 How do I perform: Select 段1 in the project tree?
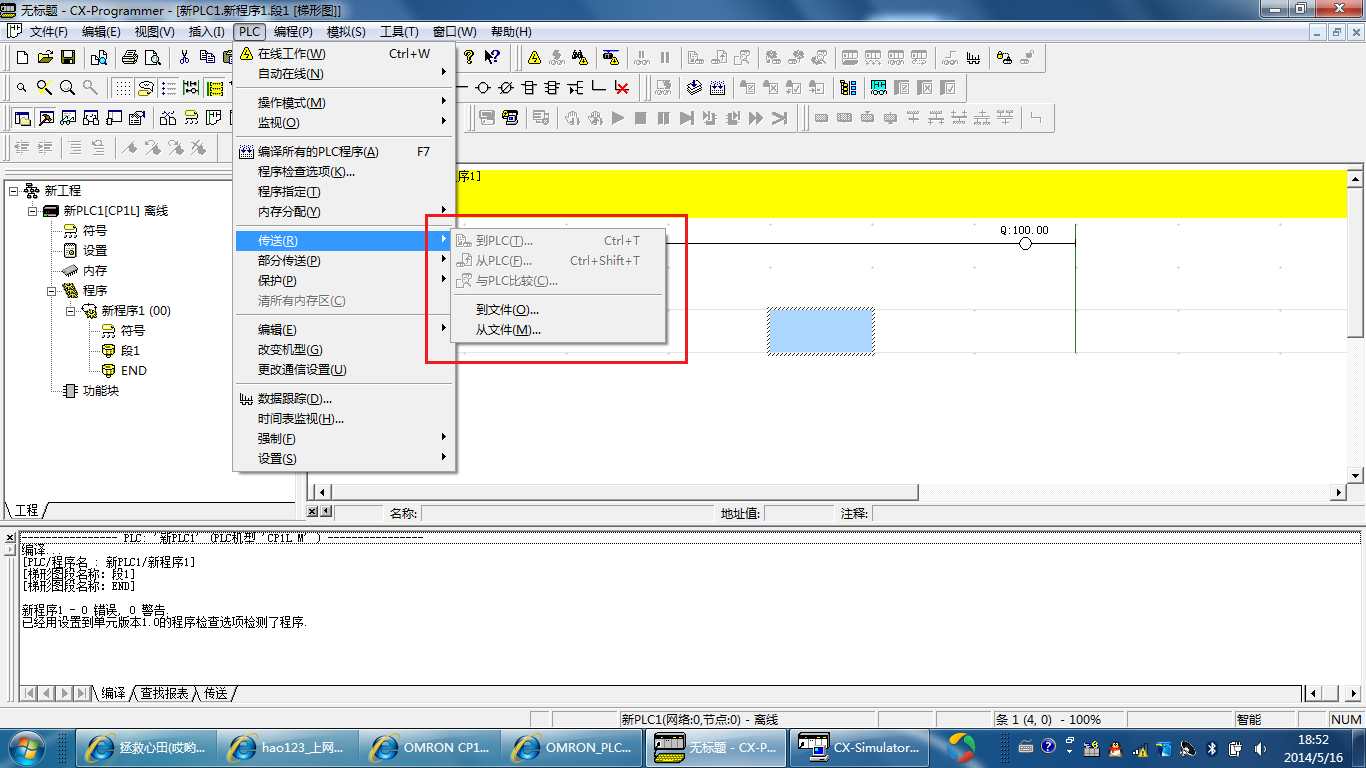(x=130, y=351)
